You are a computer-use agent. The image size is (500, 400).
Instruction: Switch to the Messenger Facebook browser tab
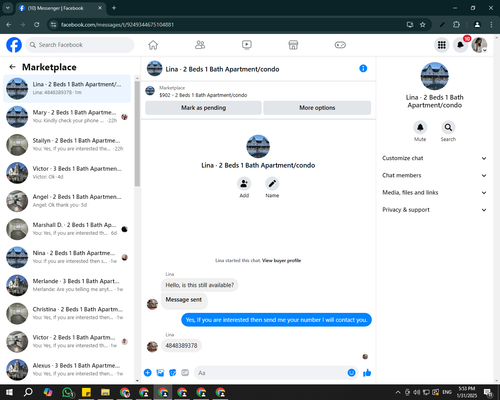click(61, 8)
